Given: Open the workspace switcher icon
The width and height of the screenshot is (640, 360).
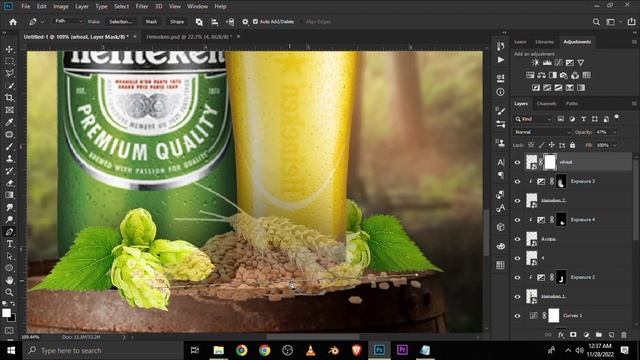Looking at the screenshot, I should point(611,22).
